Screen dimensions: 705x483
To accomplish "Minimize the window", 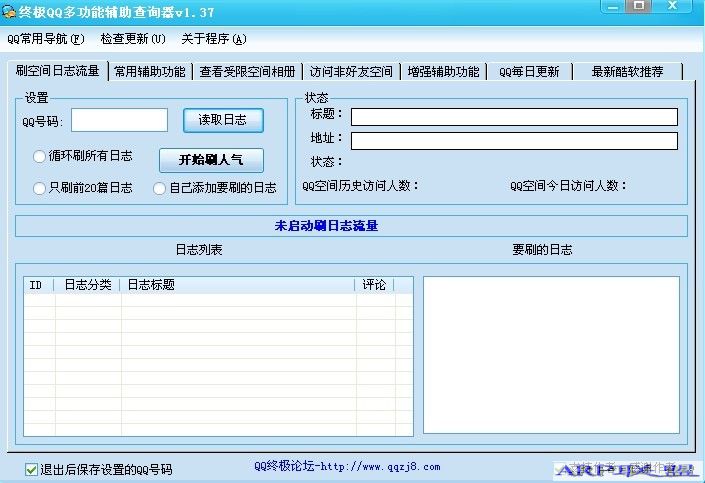I will tap(613, 6).
